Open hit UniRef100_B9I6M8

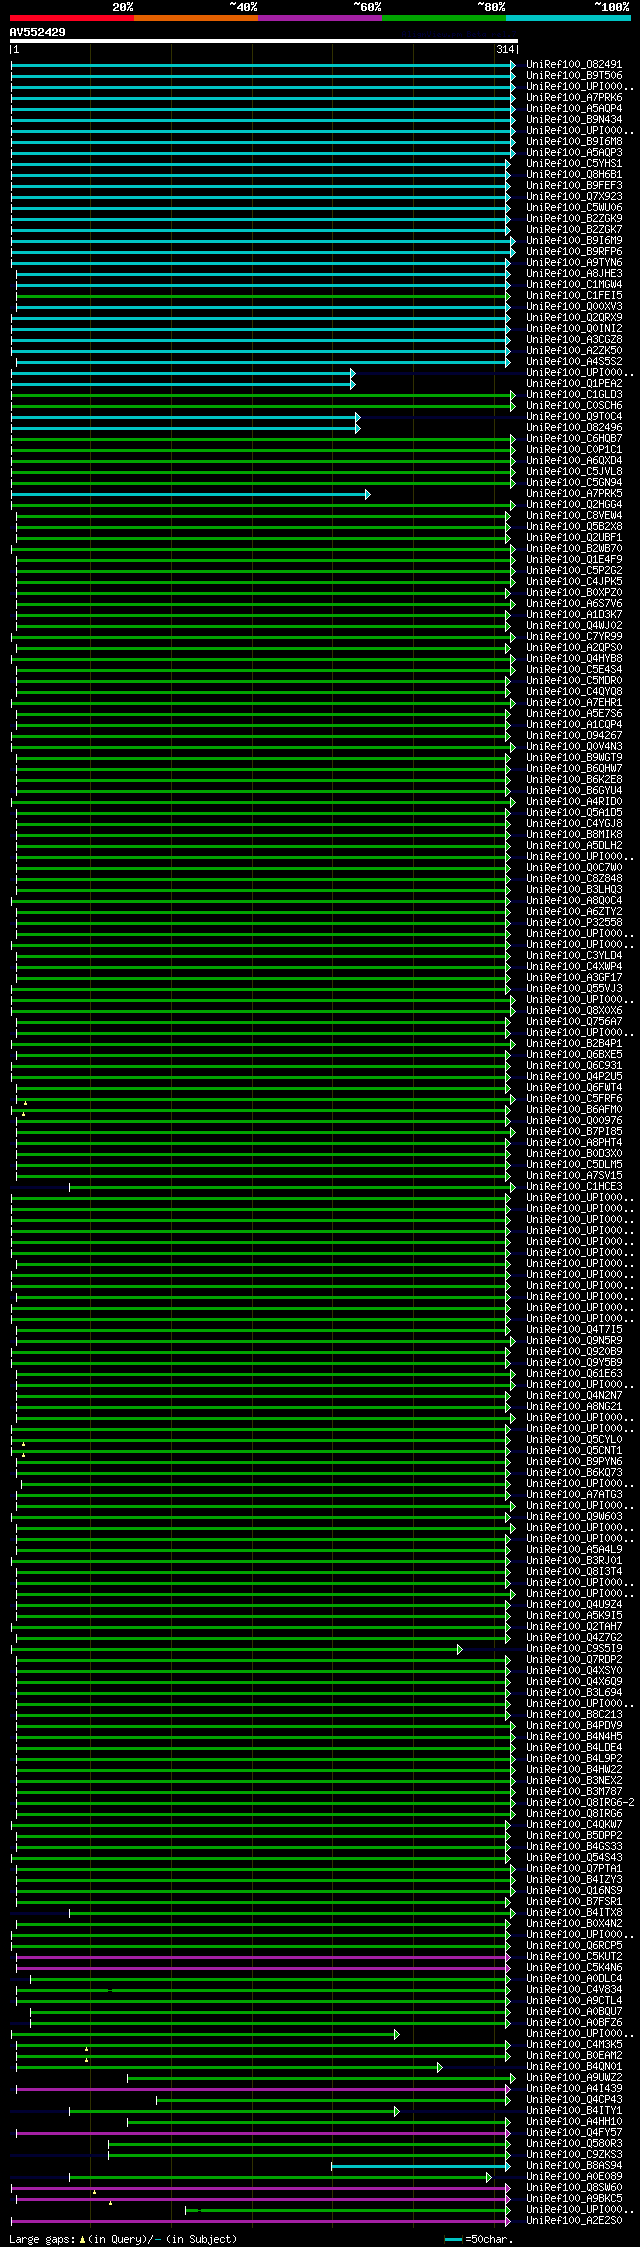pyautogui.click(x=574, y=142)
